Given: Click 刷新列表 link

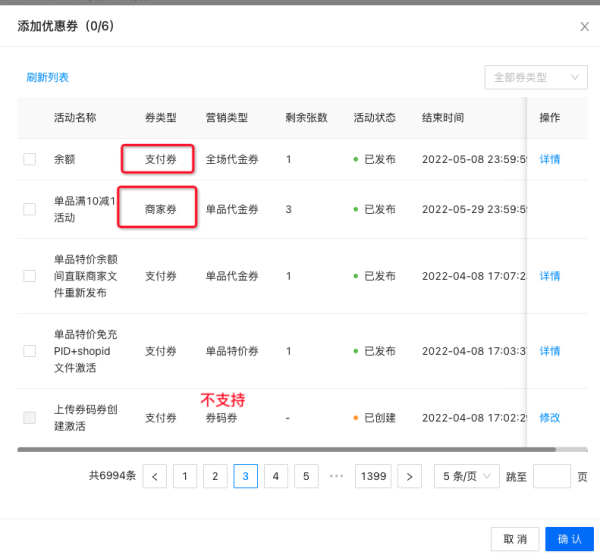Looking at the screenshot, I should click(x=47, y=77).
